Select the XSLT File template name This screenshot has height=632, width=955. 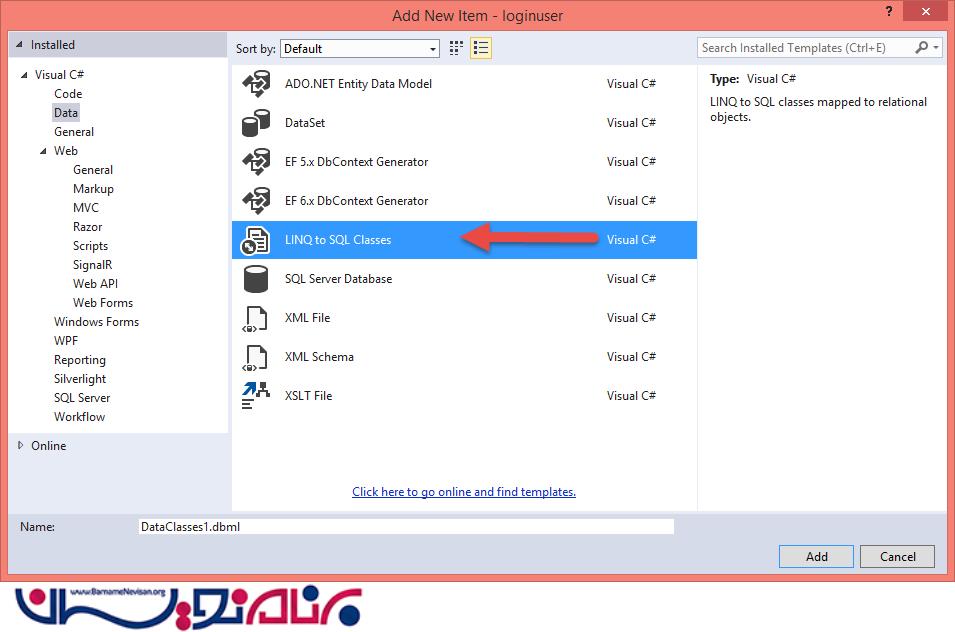[x=308, y=396]
